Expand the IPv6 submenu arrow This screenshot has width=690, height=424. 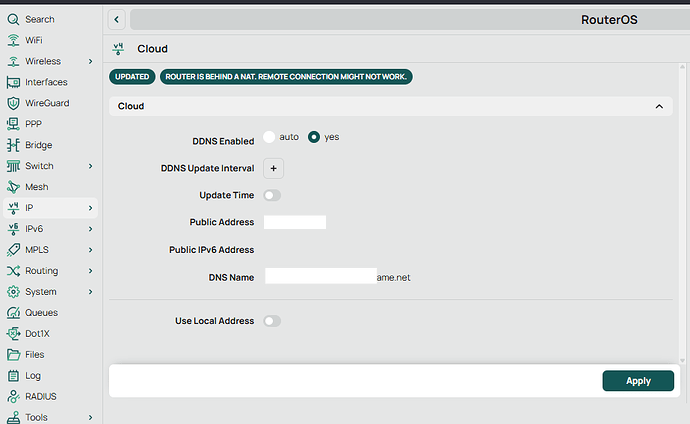pos(90,229)
